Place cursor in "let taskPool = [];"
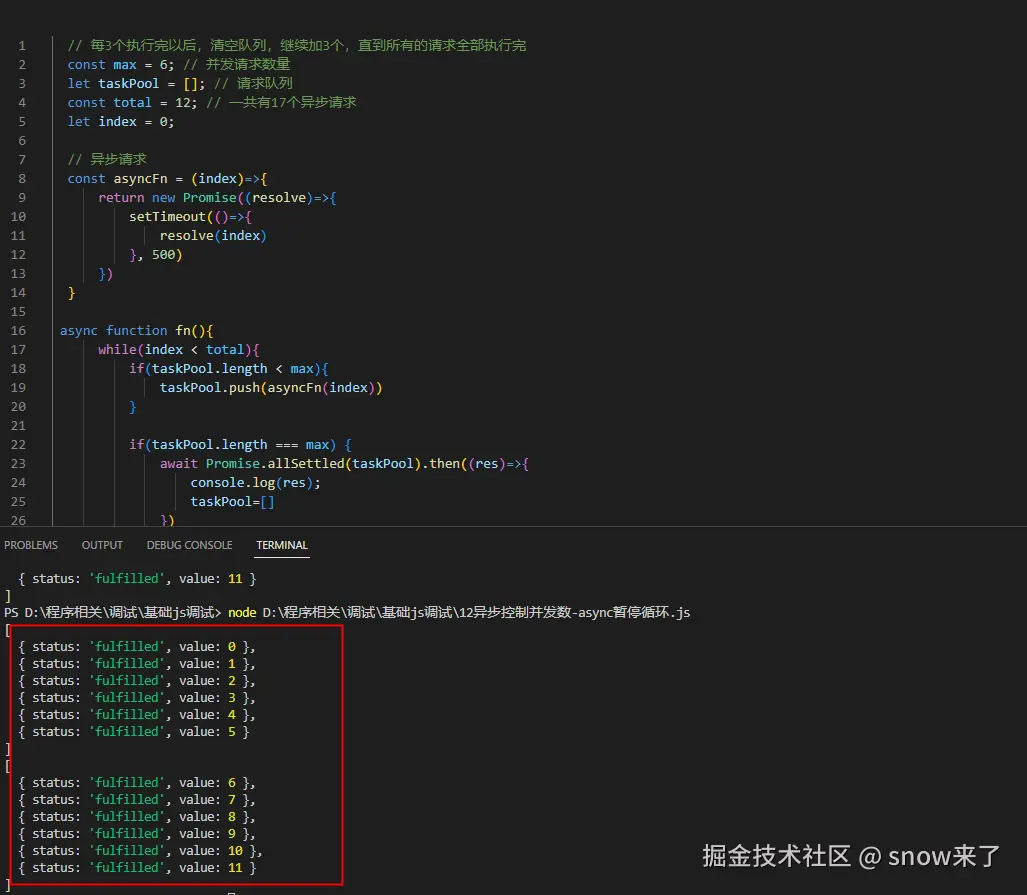The width and height of the screenshot is (1027, 895). [136, 83]
